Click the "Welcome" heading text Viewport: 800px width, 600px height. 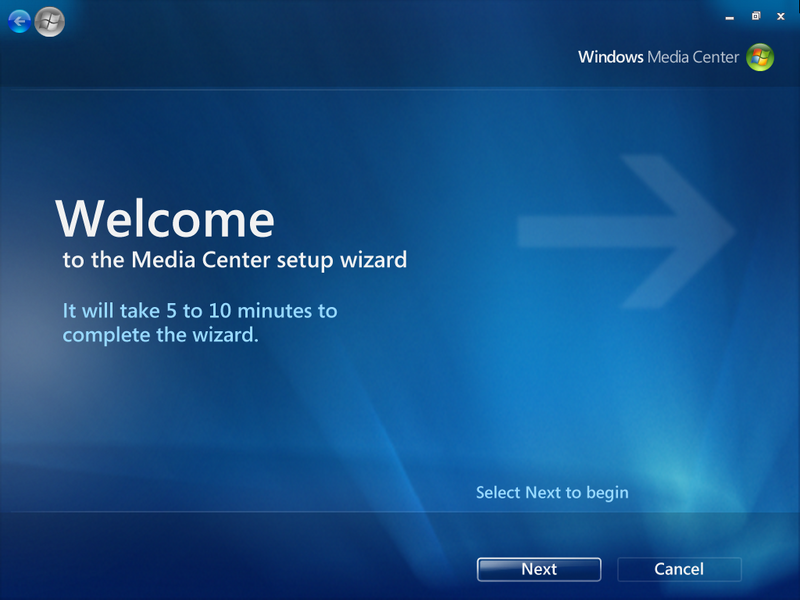[x=165, y=218]
